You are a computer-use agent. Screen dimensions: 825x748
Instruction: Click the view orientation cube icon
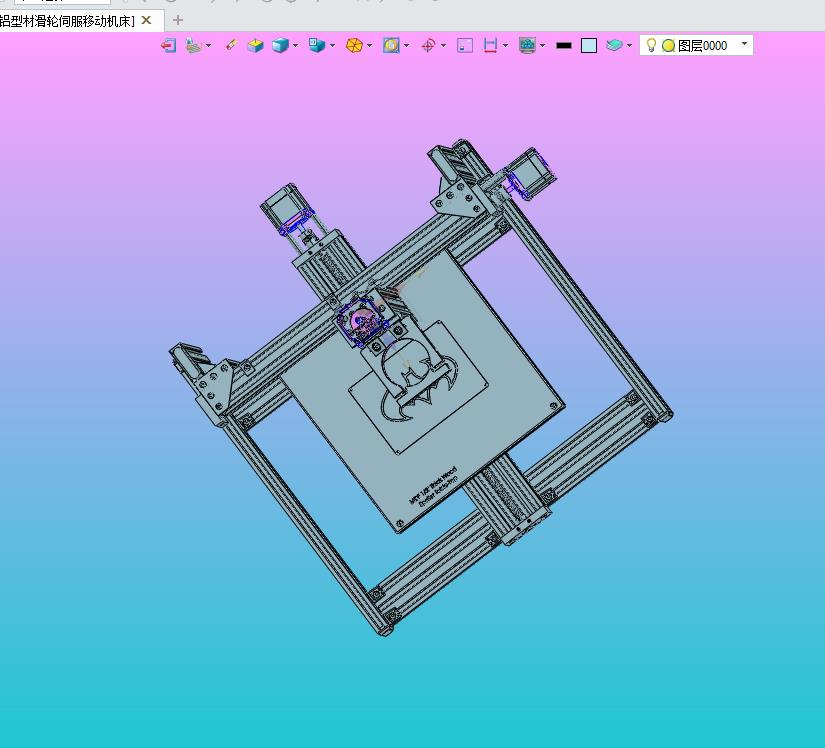click(317, 45)
